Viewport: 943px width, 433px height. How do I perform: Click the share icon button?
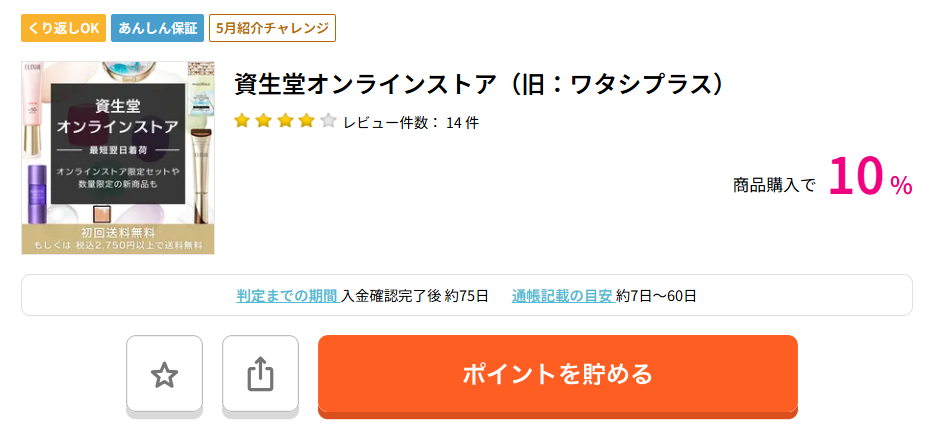pos(260,374)
